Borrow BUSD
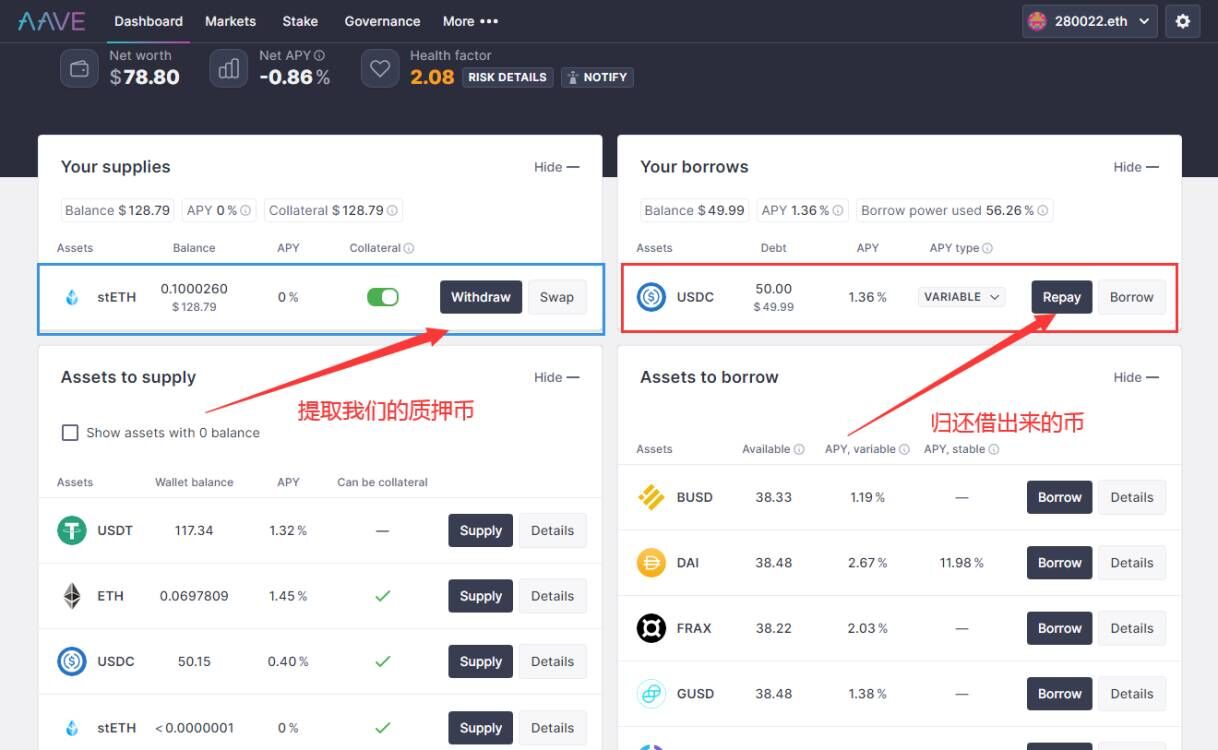The height and width of the screenshot is (750, 1218). [x=1060, y=497]
